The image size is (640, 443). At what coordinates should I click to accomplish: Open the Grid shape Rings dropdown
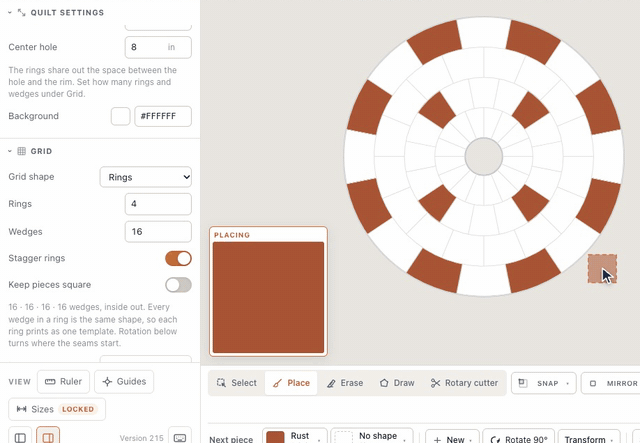tap(146, 177)
